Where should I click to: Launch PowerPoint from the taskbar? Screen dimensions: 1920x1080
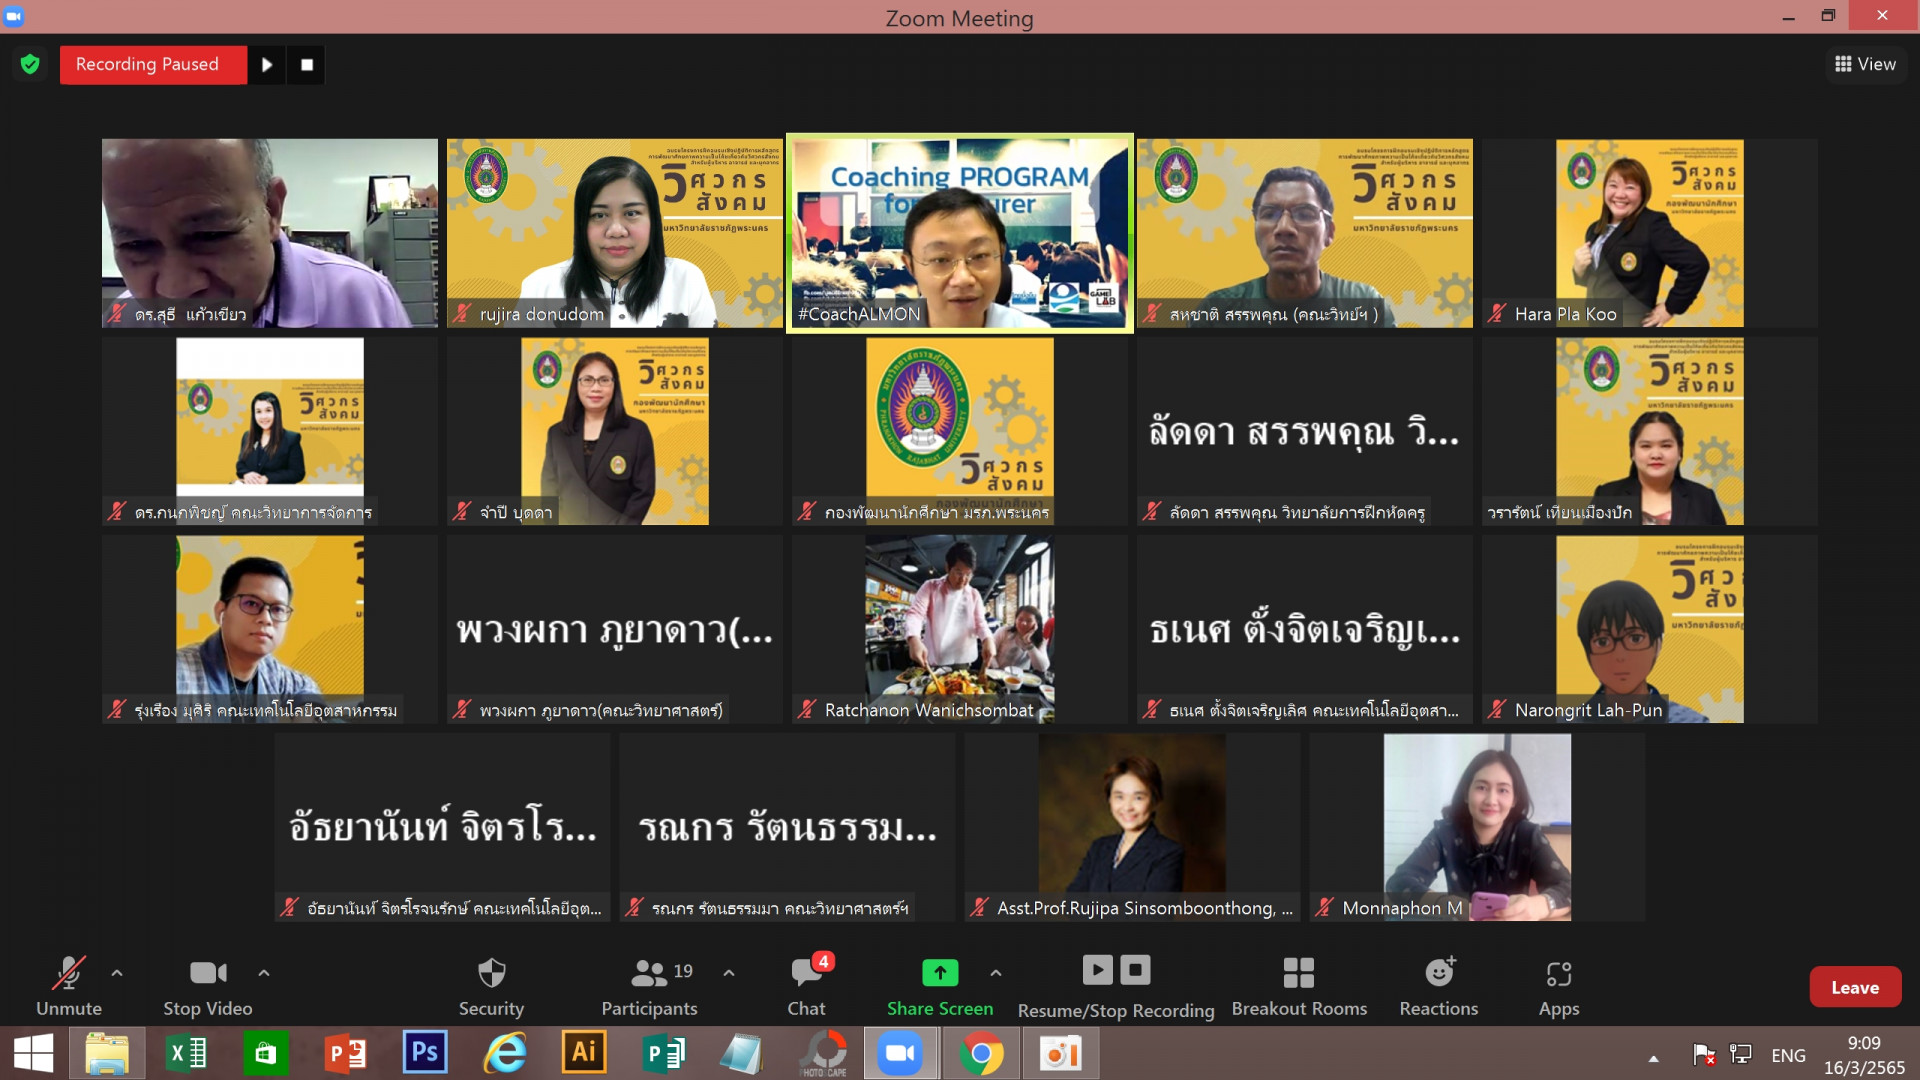click(345, 1053)
